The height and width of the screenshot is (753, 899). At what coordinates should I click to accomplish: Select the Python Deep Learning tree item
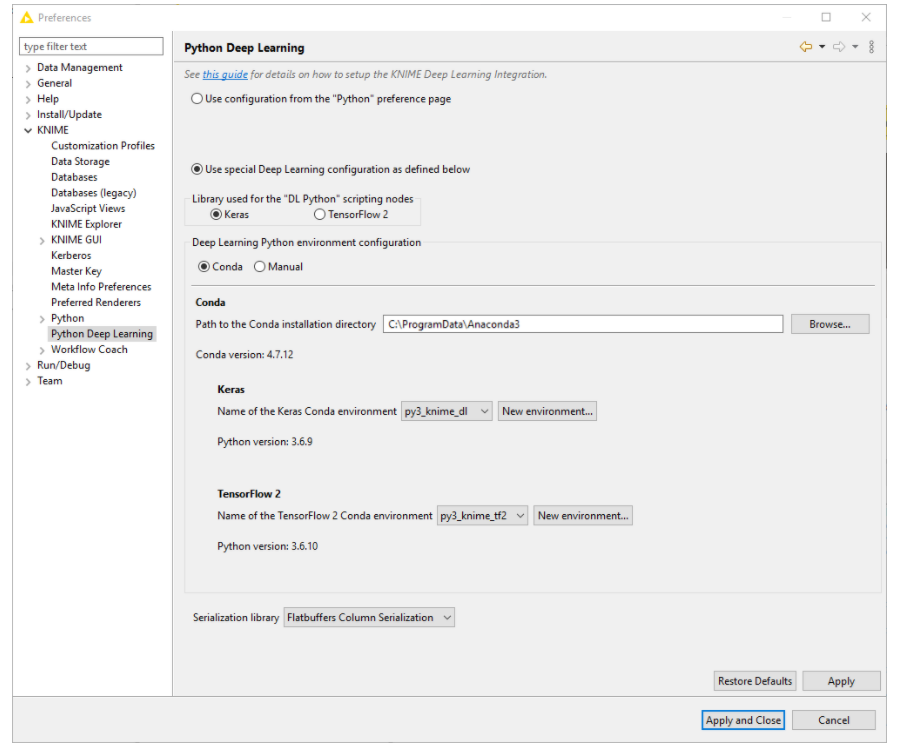(102, 334)
